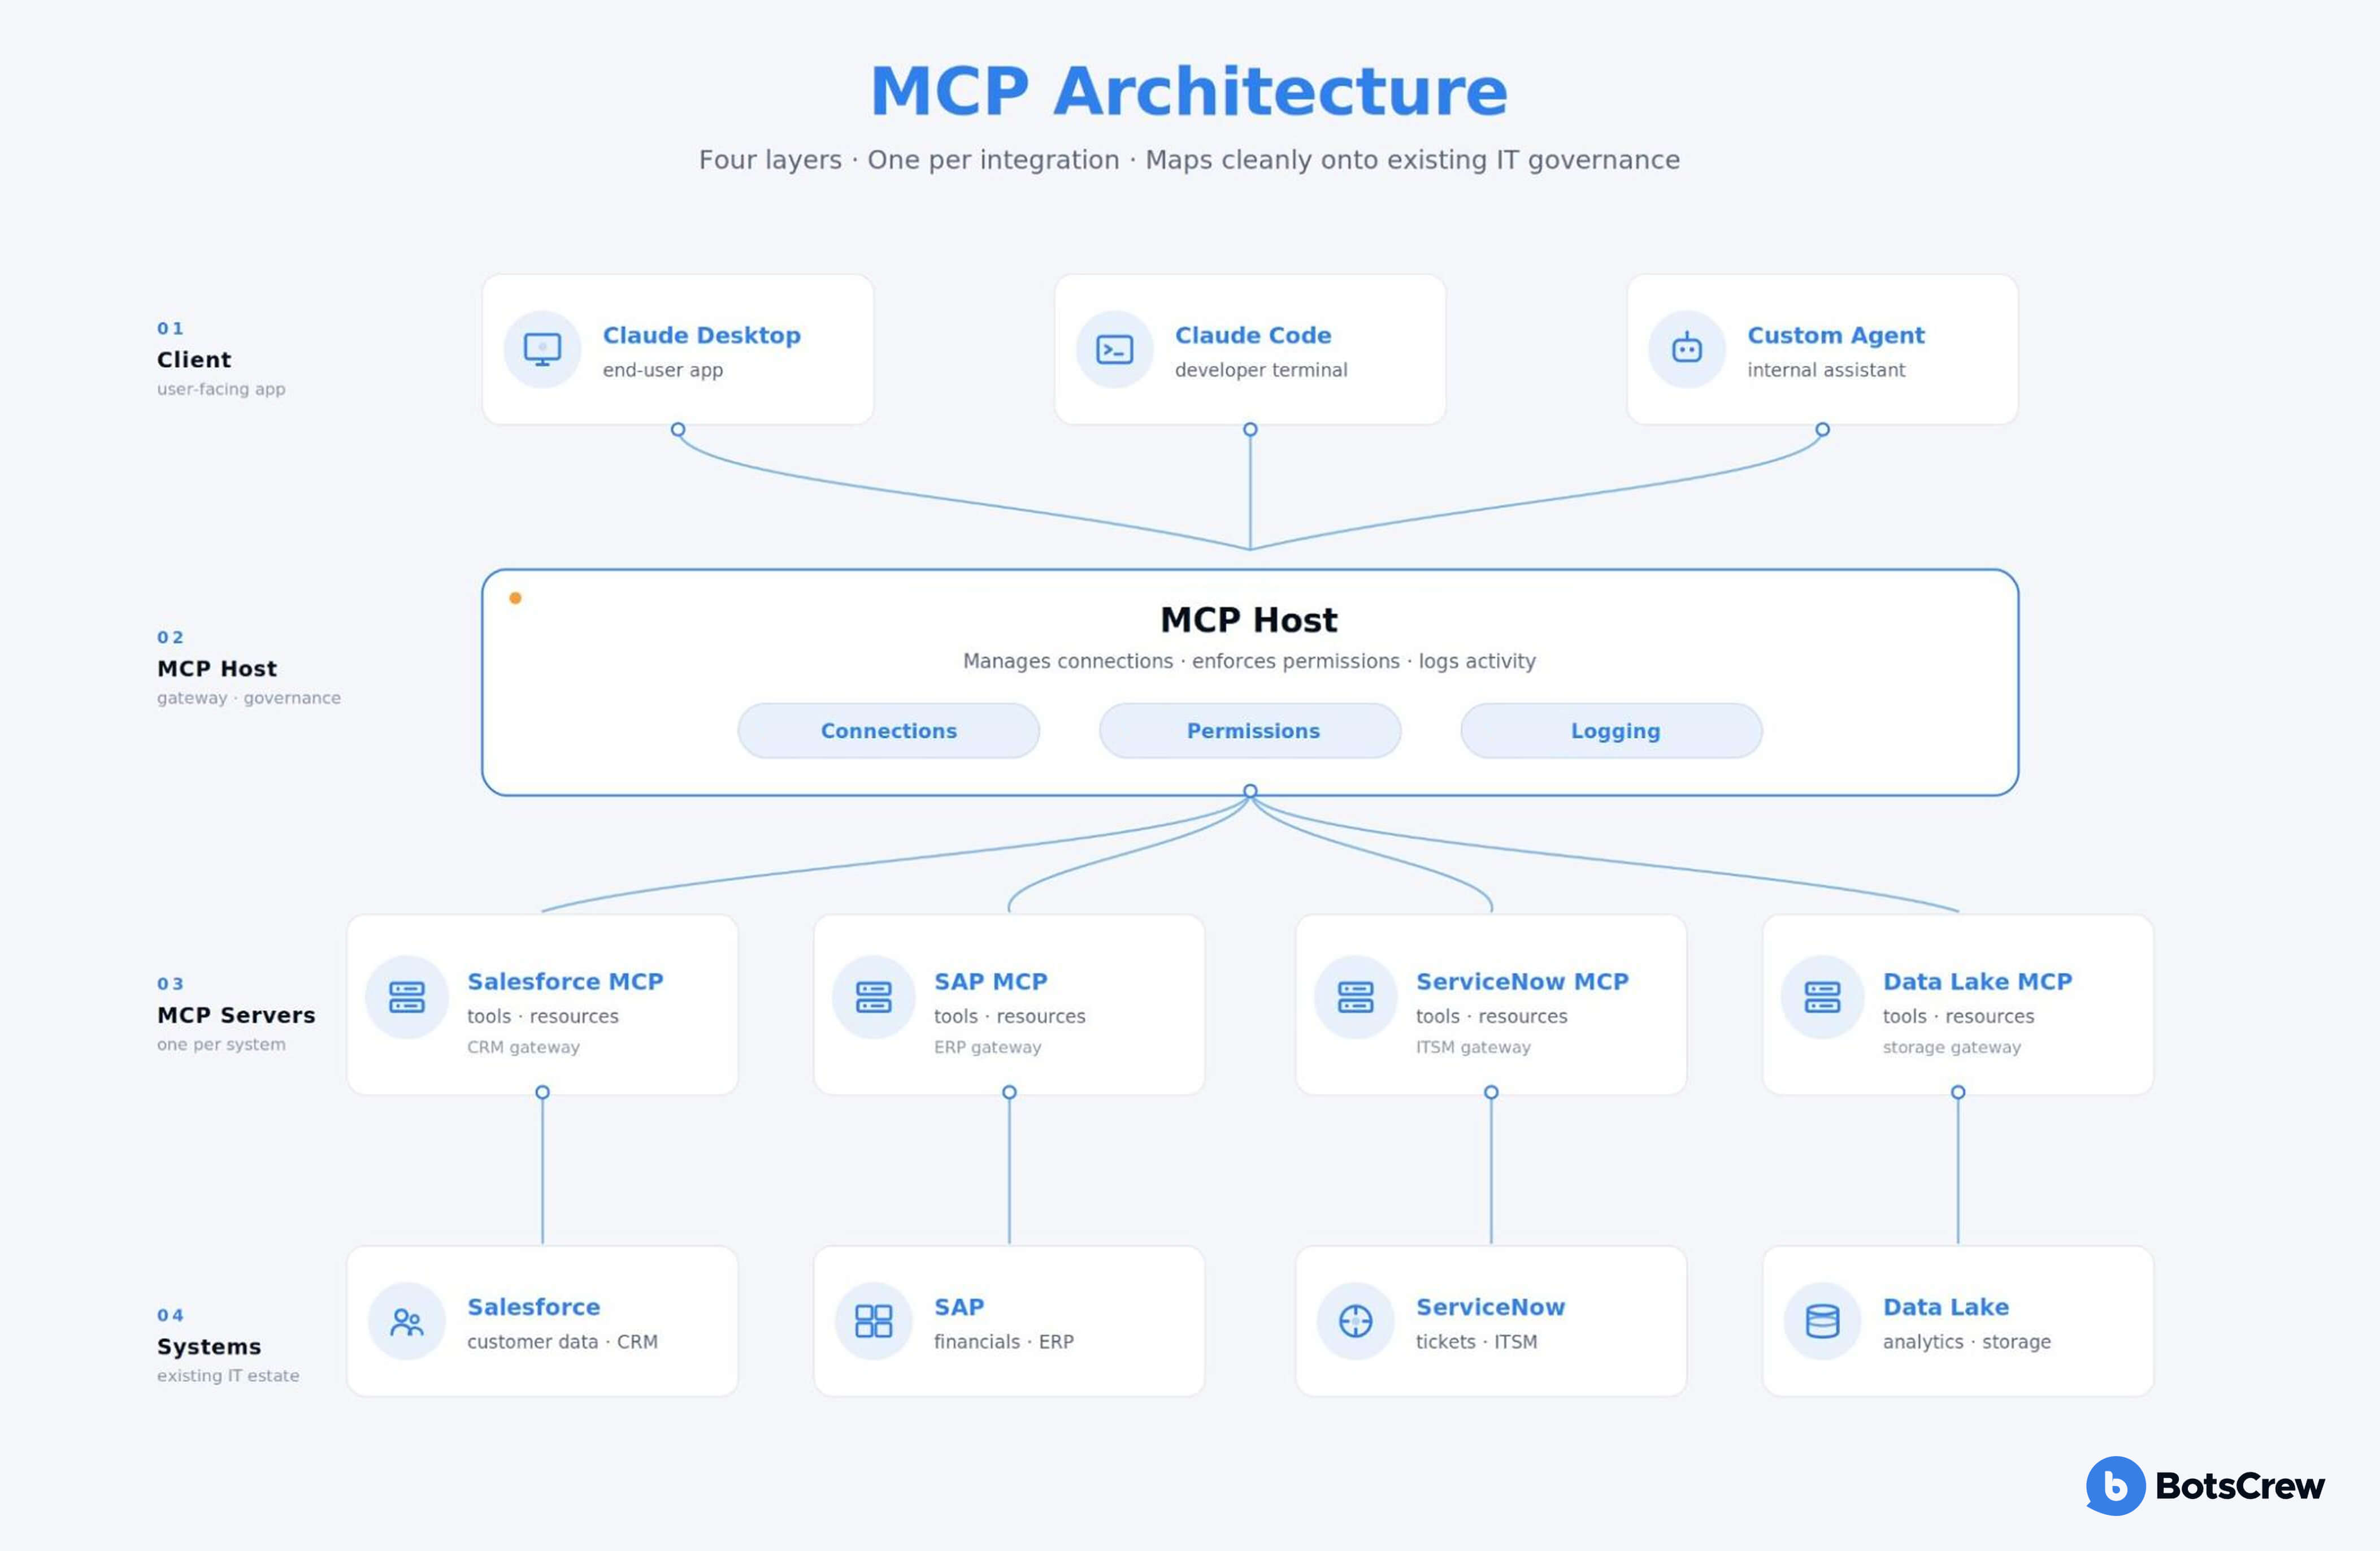2380x1551 pixels.
Task: Click connector node below Claude Code card
Action: (x=1250, y=430)
